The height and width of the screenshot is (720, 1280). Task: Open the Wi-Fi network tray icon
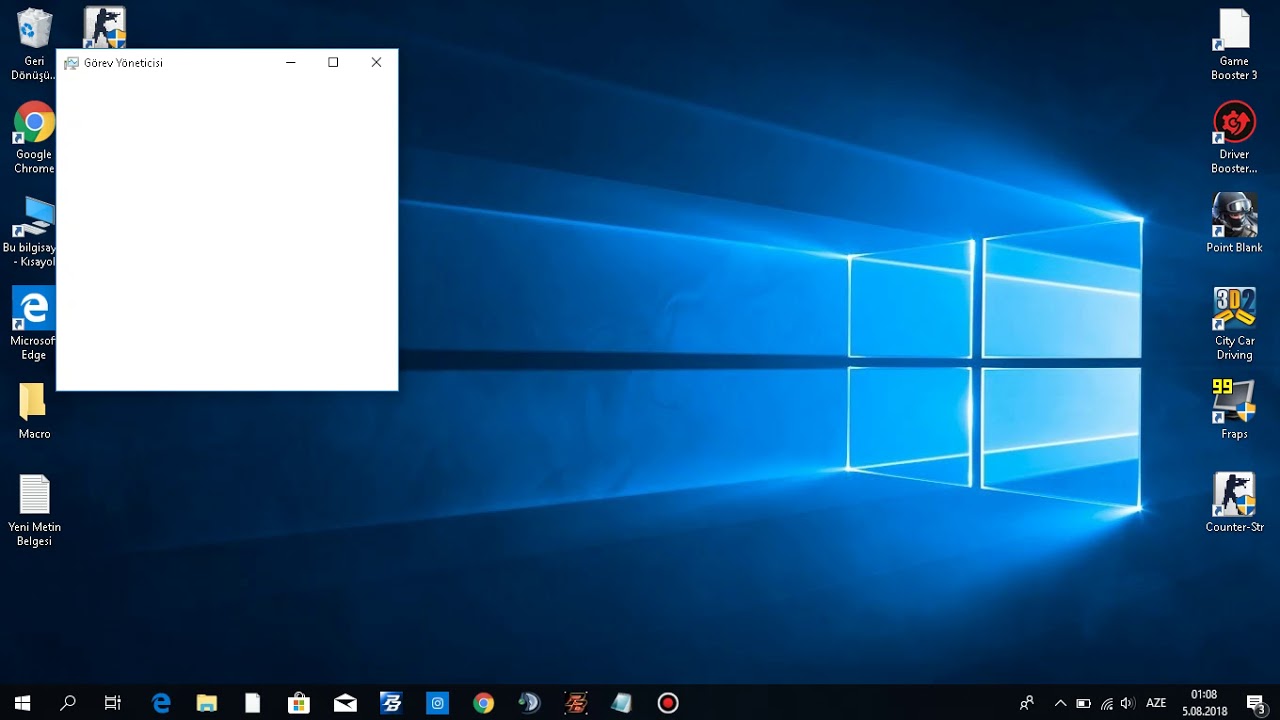[1106, 703]
